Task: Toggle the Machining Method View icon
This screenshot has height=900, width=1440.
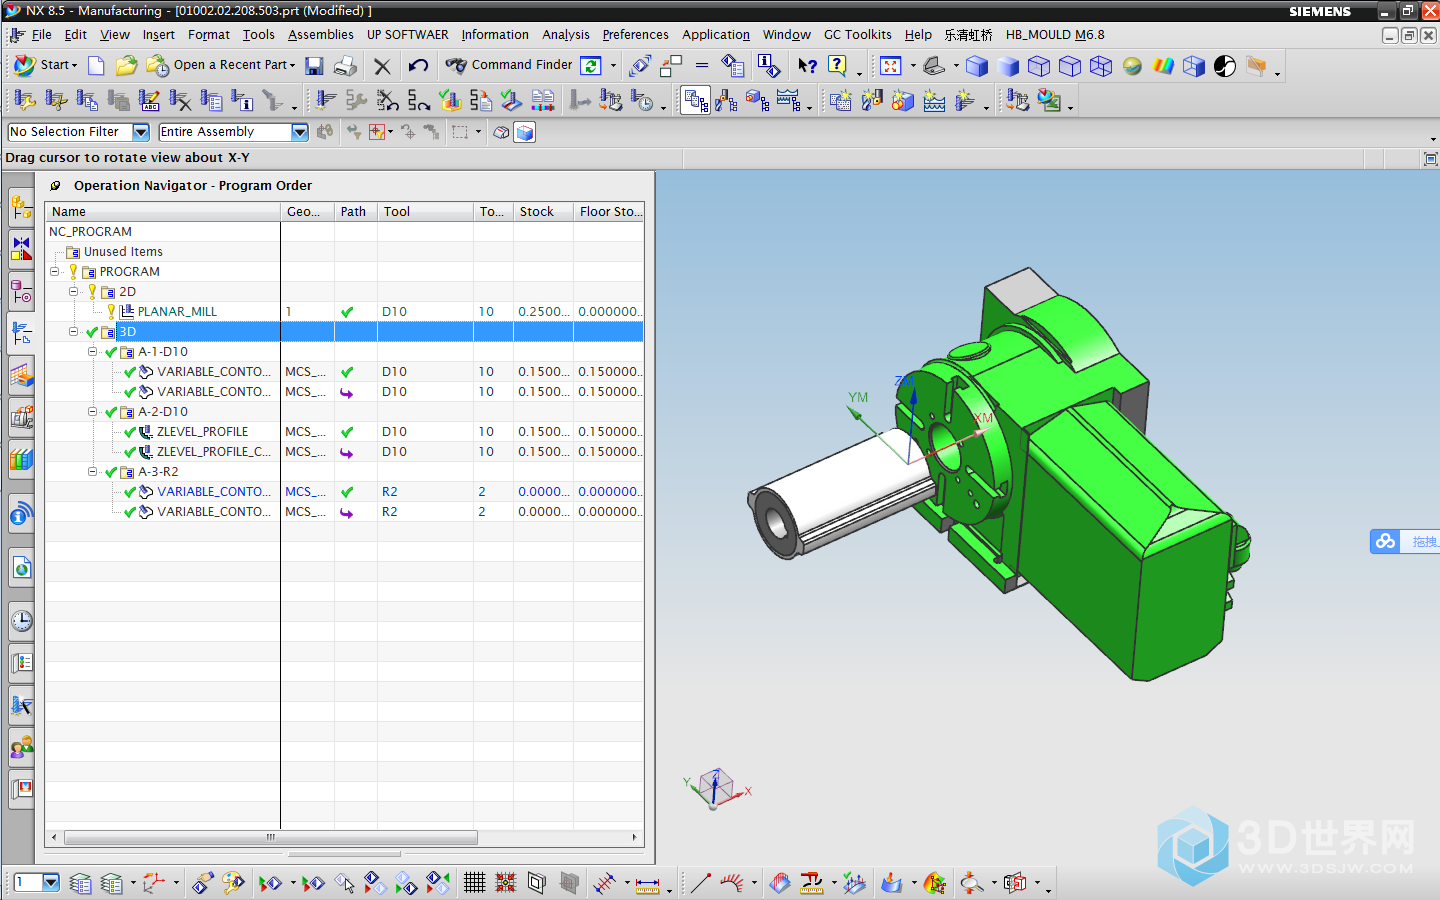Action: click(x=789, y=100)
